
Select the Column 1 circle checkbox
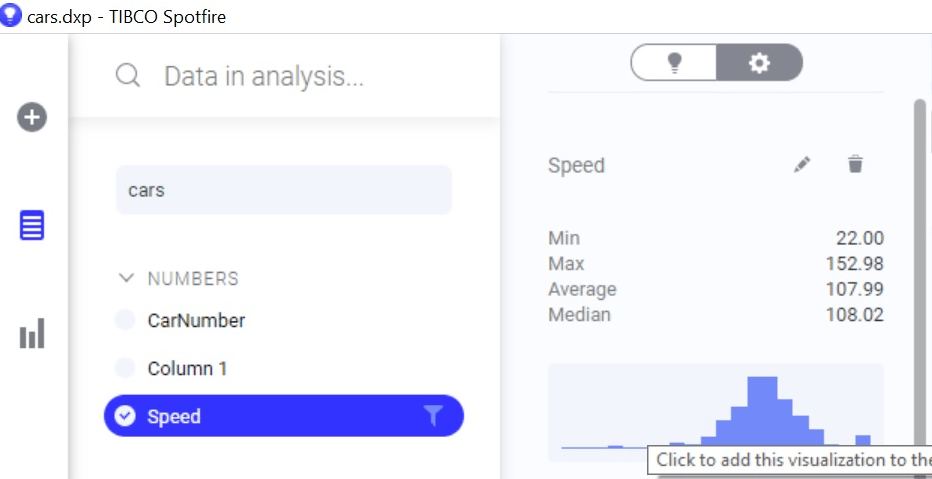(125, 368)
